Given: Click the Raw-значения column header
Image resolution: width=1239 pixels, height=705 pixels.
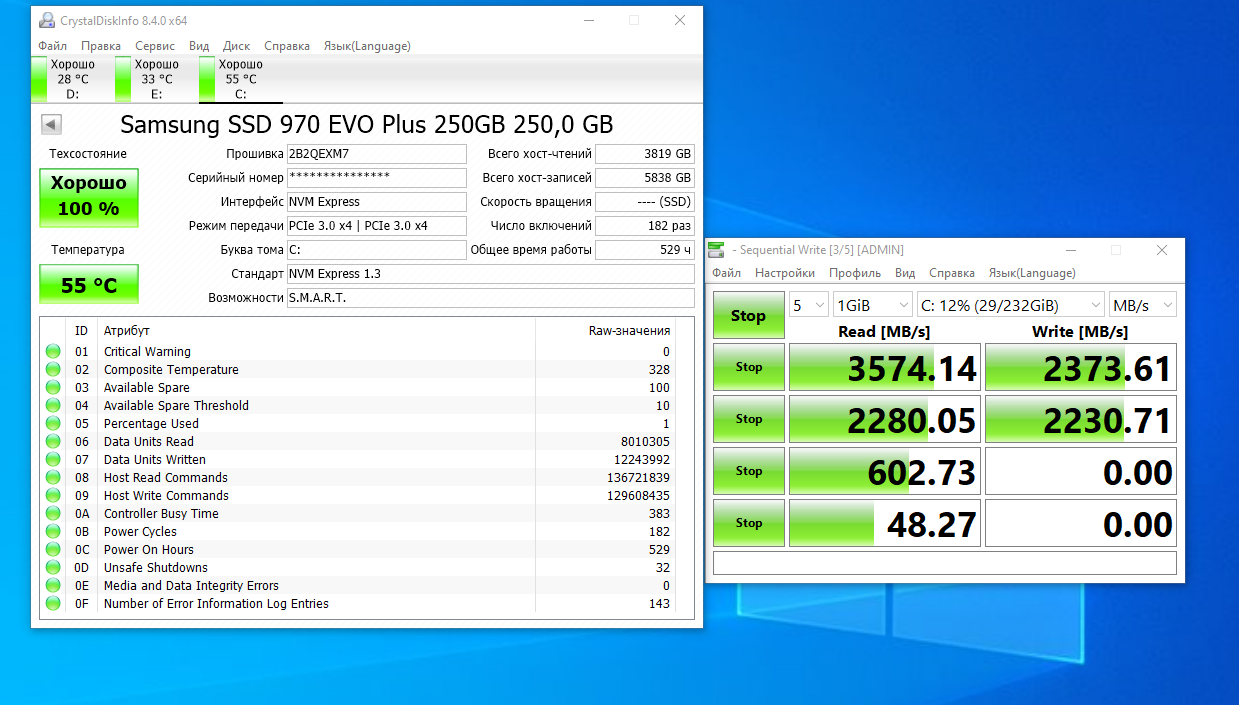Looking at the screenshot, I should tap(605, 331).
